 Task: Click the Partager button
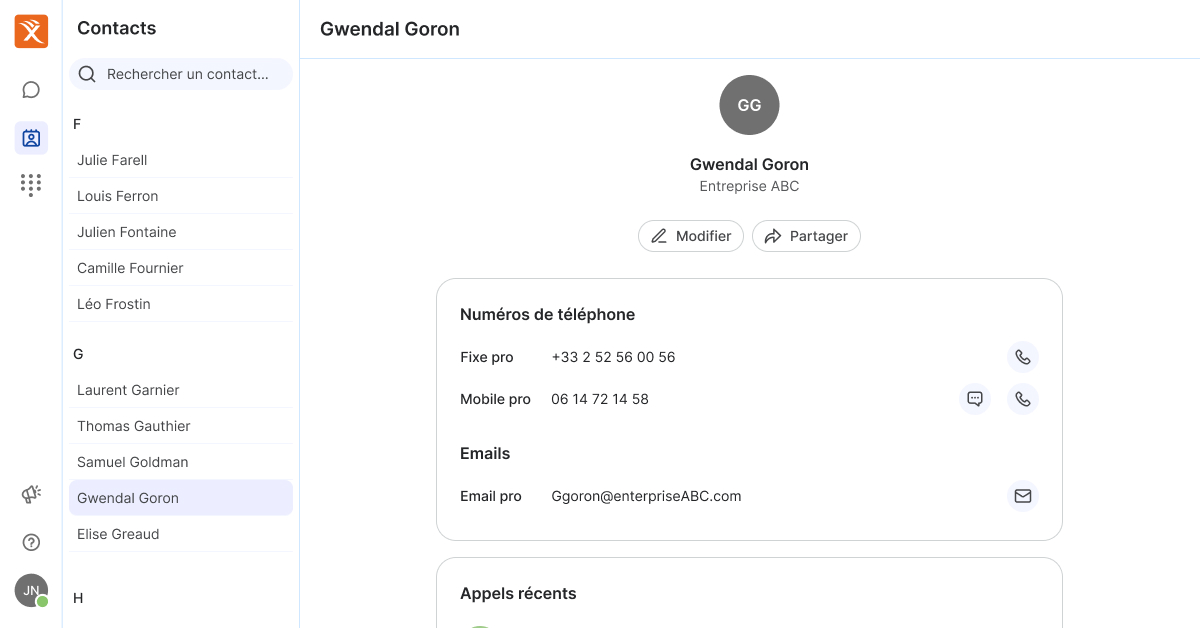click(806, 236)
